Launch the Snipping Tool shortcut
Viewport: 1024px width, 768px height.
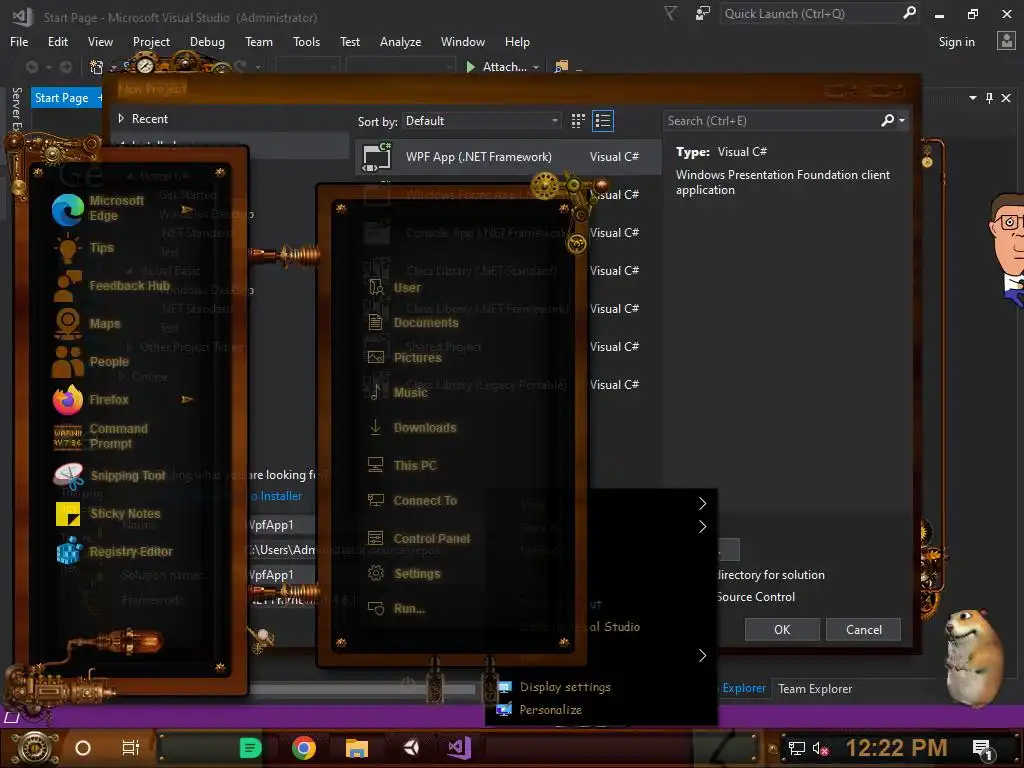tap(109, 475)
